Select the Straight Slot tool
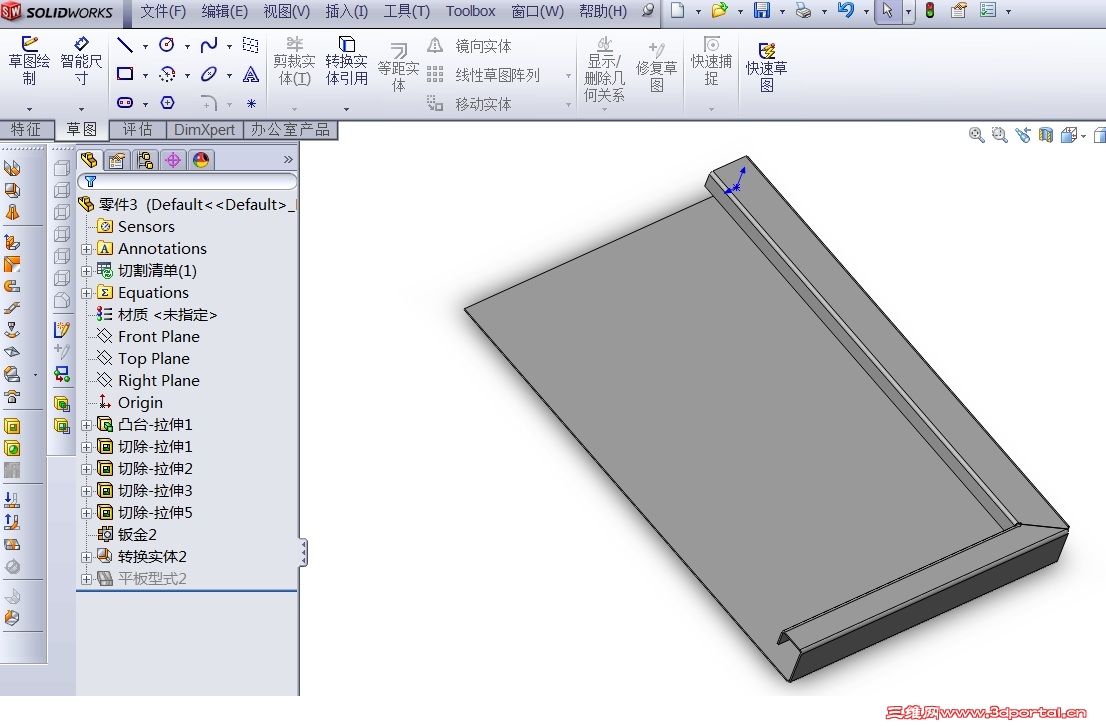The width and height of the screenshot is (1106, 726). [x=125, y=103]
